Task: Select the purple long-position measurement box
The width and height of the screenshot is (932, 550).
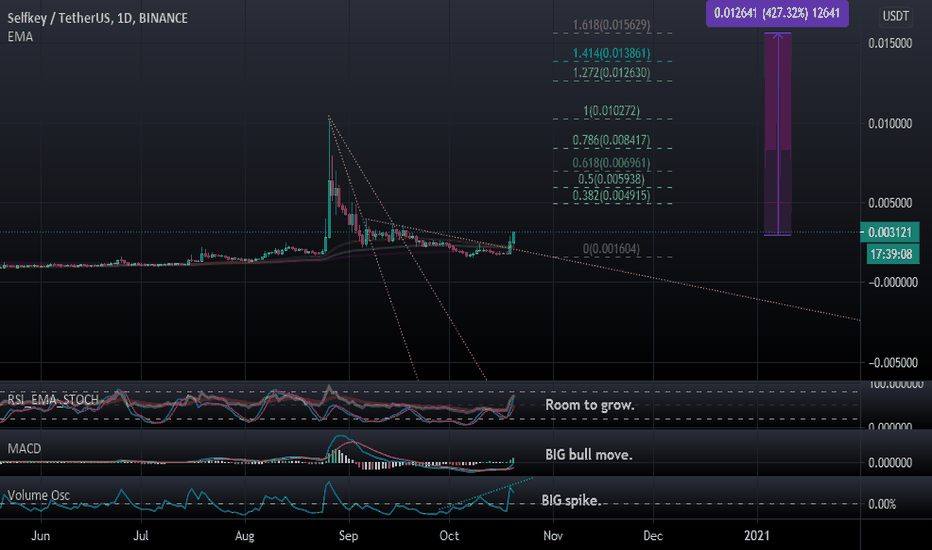Action: 777,134
